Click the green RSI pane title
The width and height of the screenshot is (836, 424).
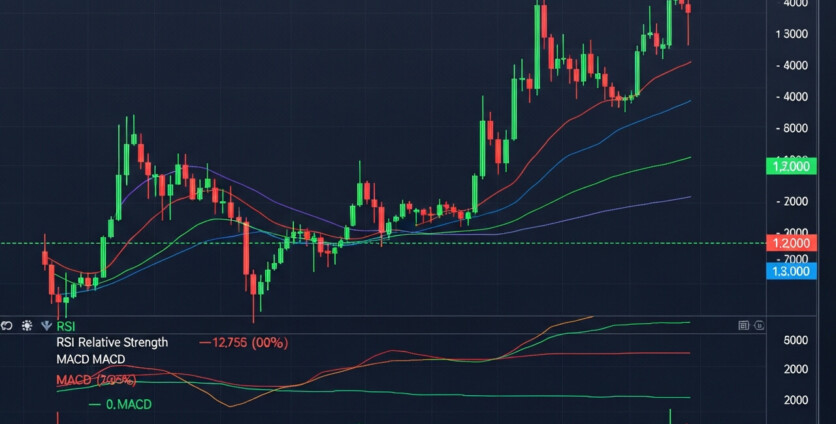66,326
